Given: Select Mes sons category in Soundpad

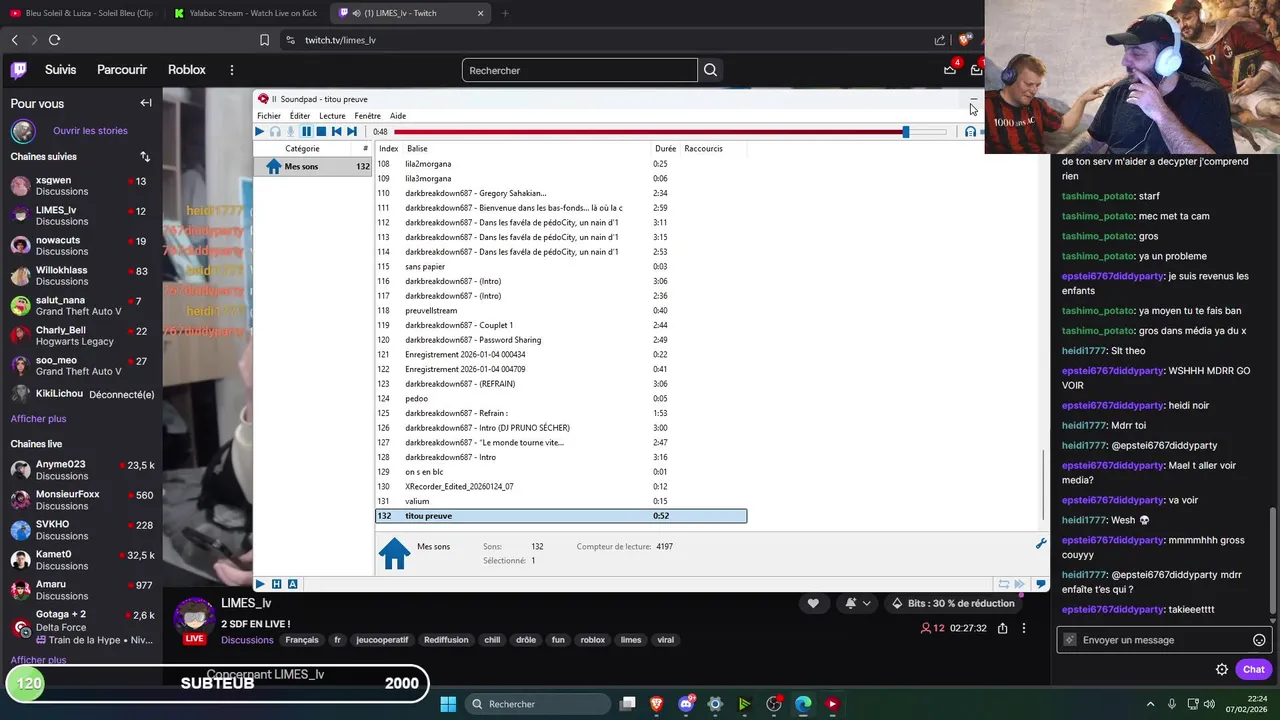Looking at the screenshot, I should point(313,166).
